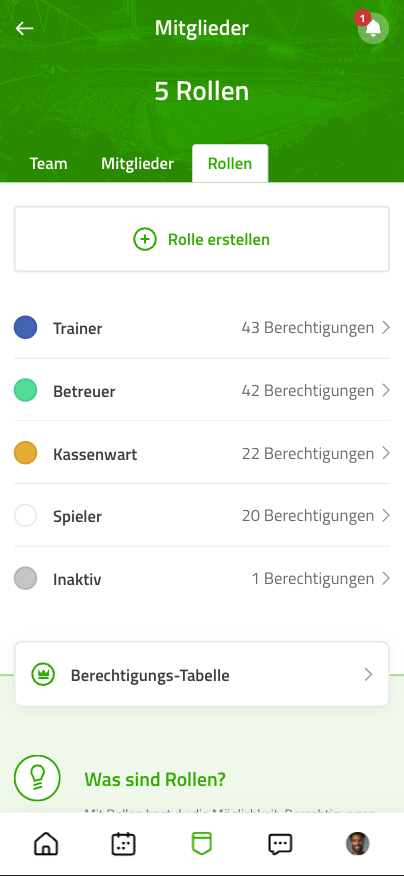Open the 22 Berechtigungen of Kassenwart
This screenshot has height=876, width=404.
tap(308, 453)
